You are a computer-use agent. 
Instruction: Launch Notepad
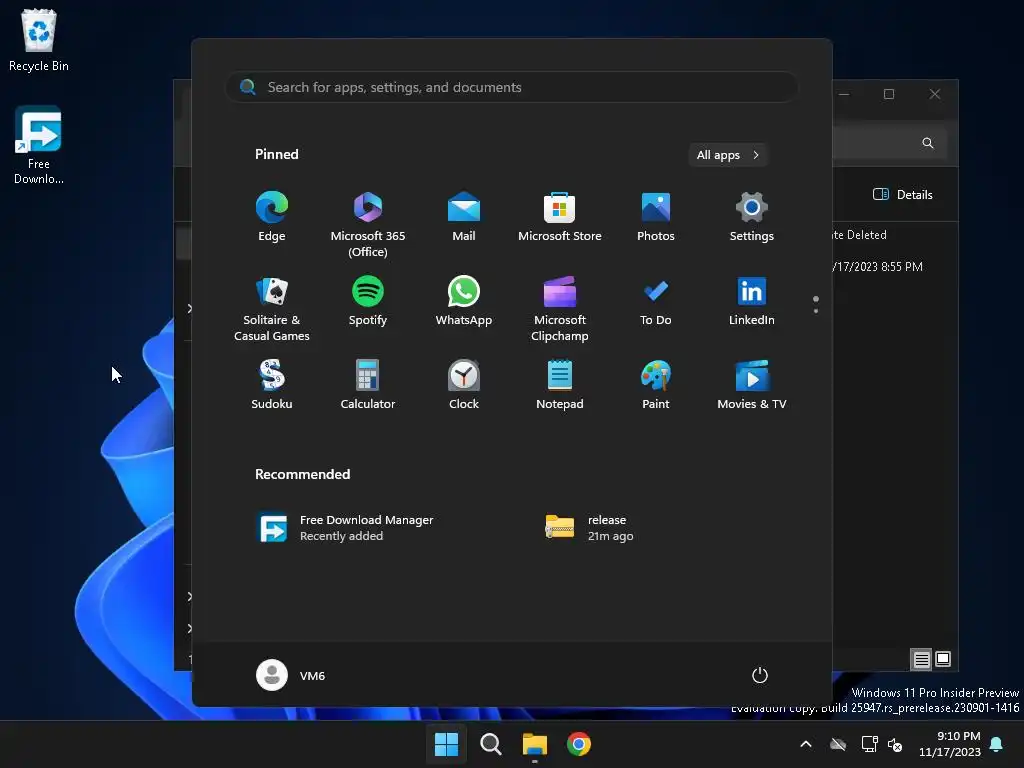point(560,385)
